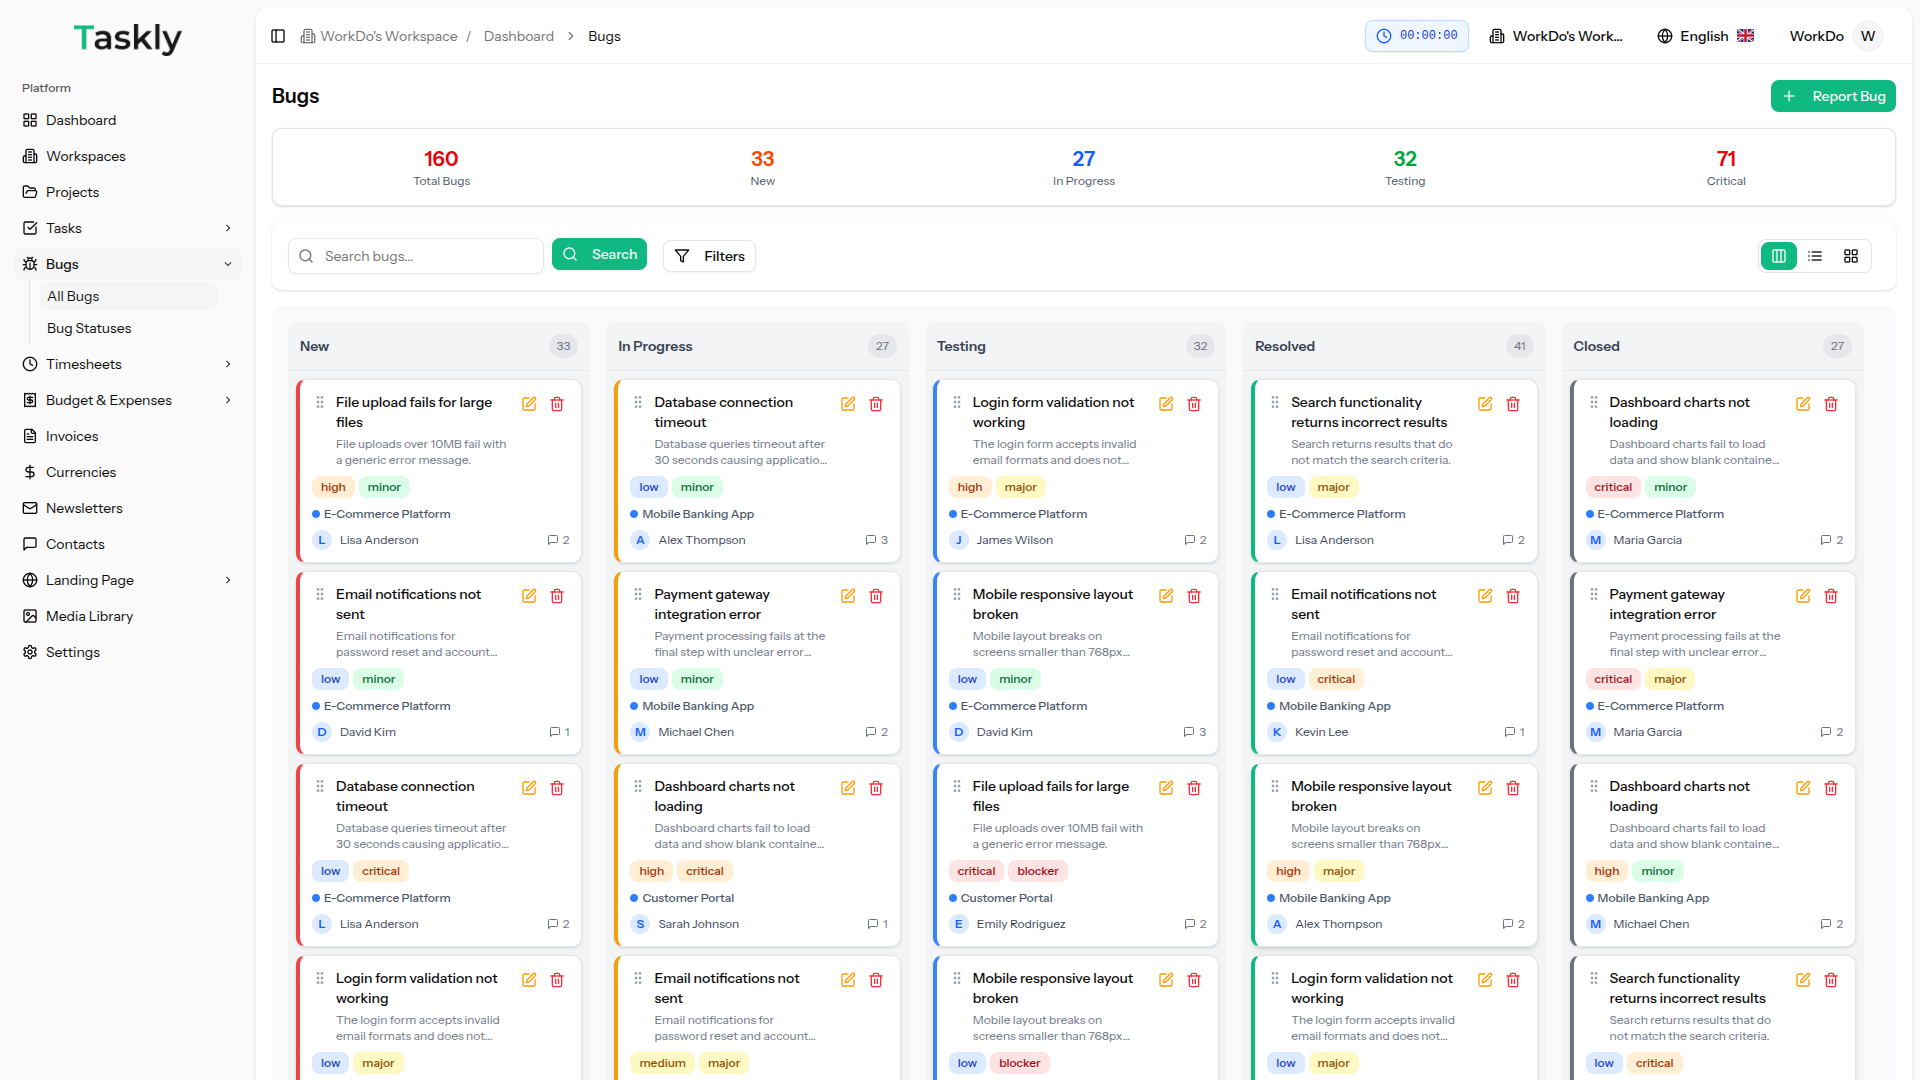Go to Invoices in sidebar
The image size is (1920, 1080).
(72, 436)
